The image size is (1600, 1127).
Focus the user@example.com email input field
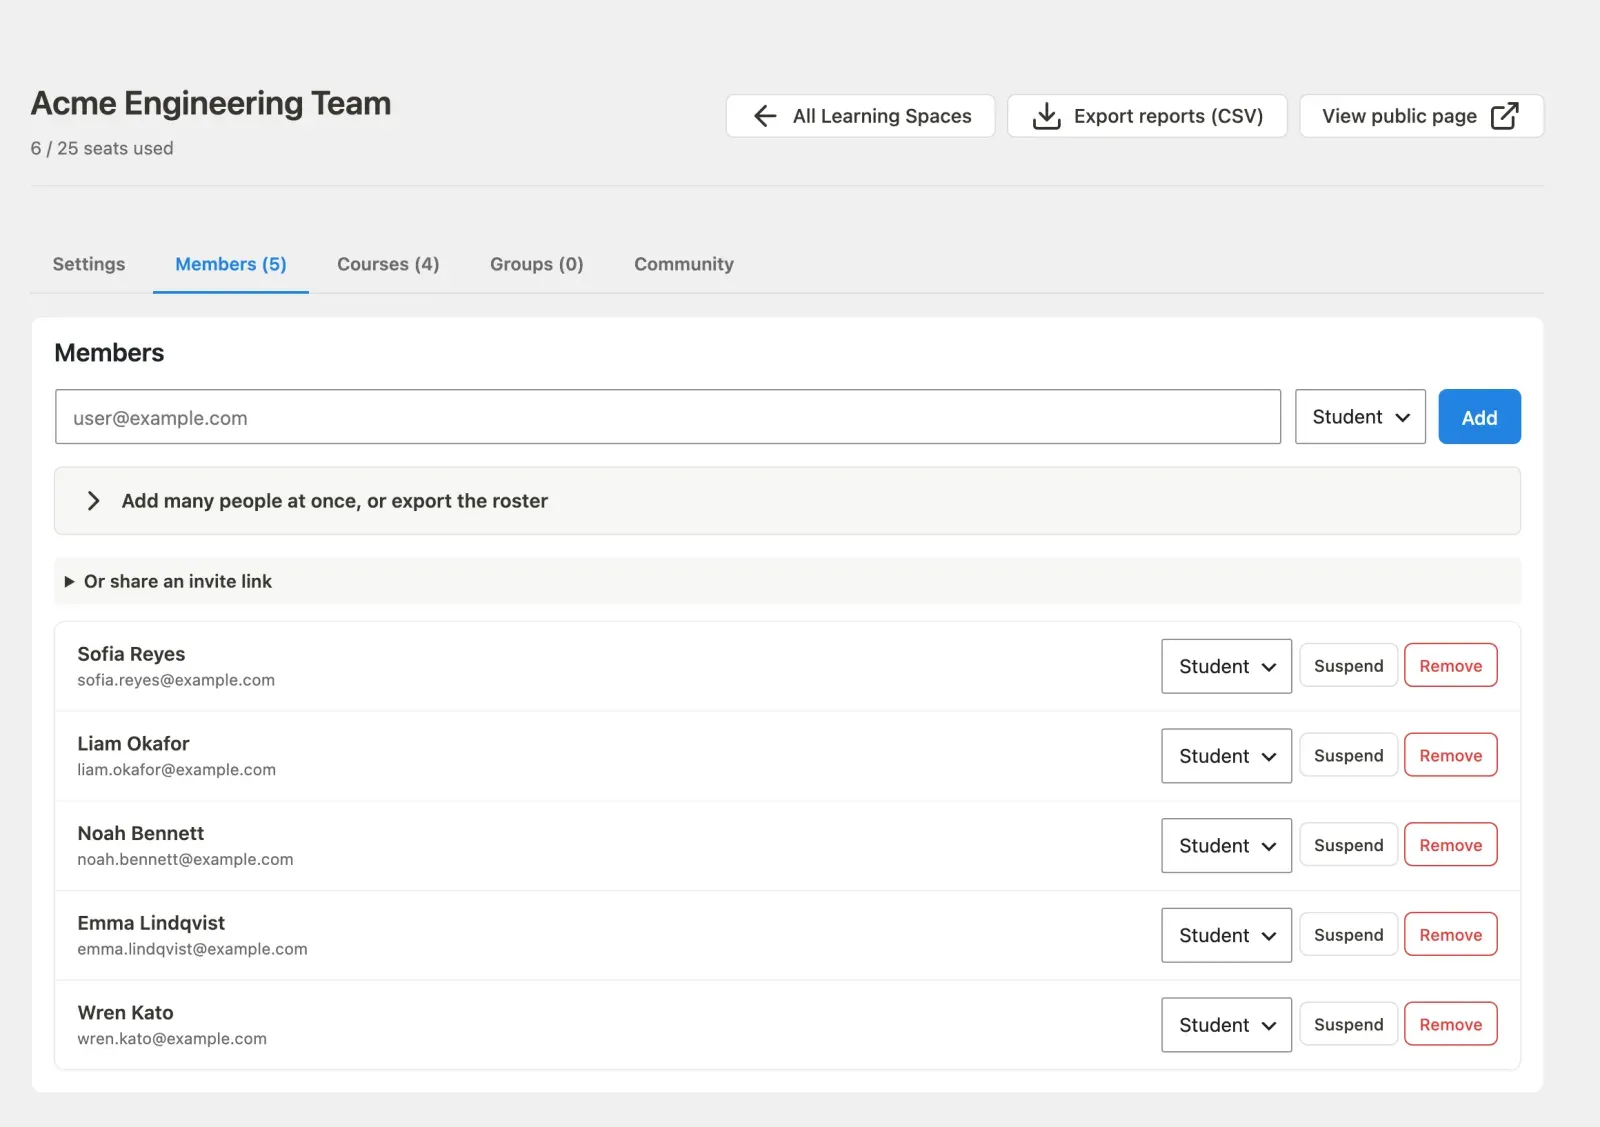[668, 417]
